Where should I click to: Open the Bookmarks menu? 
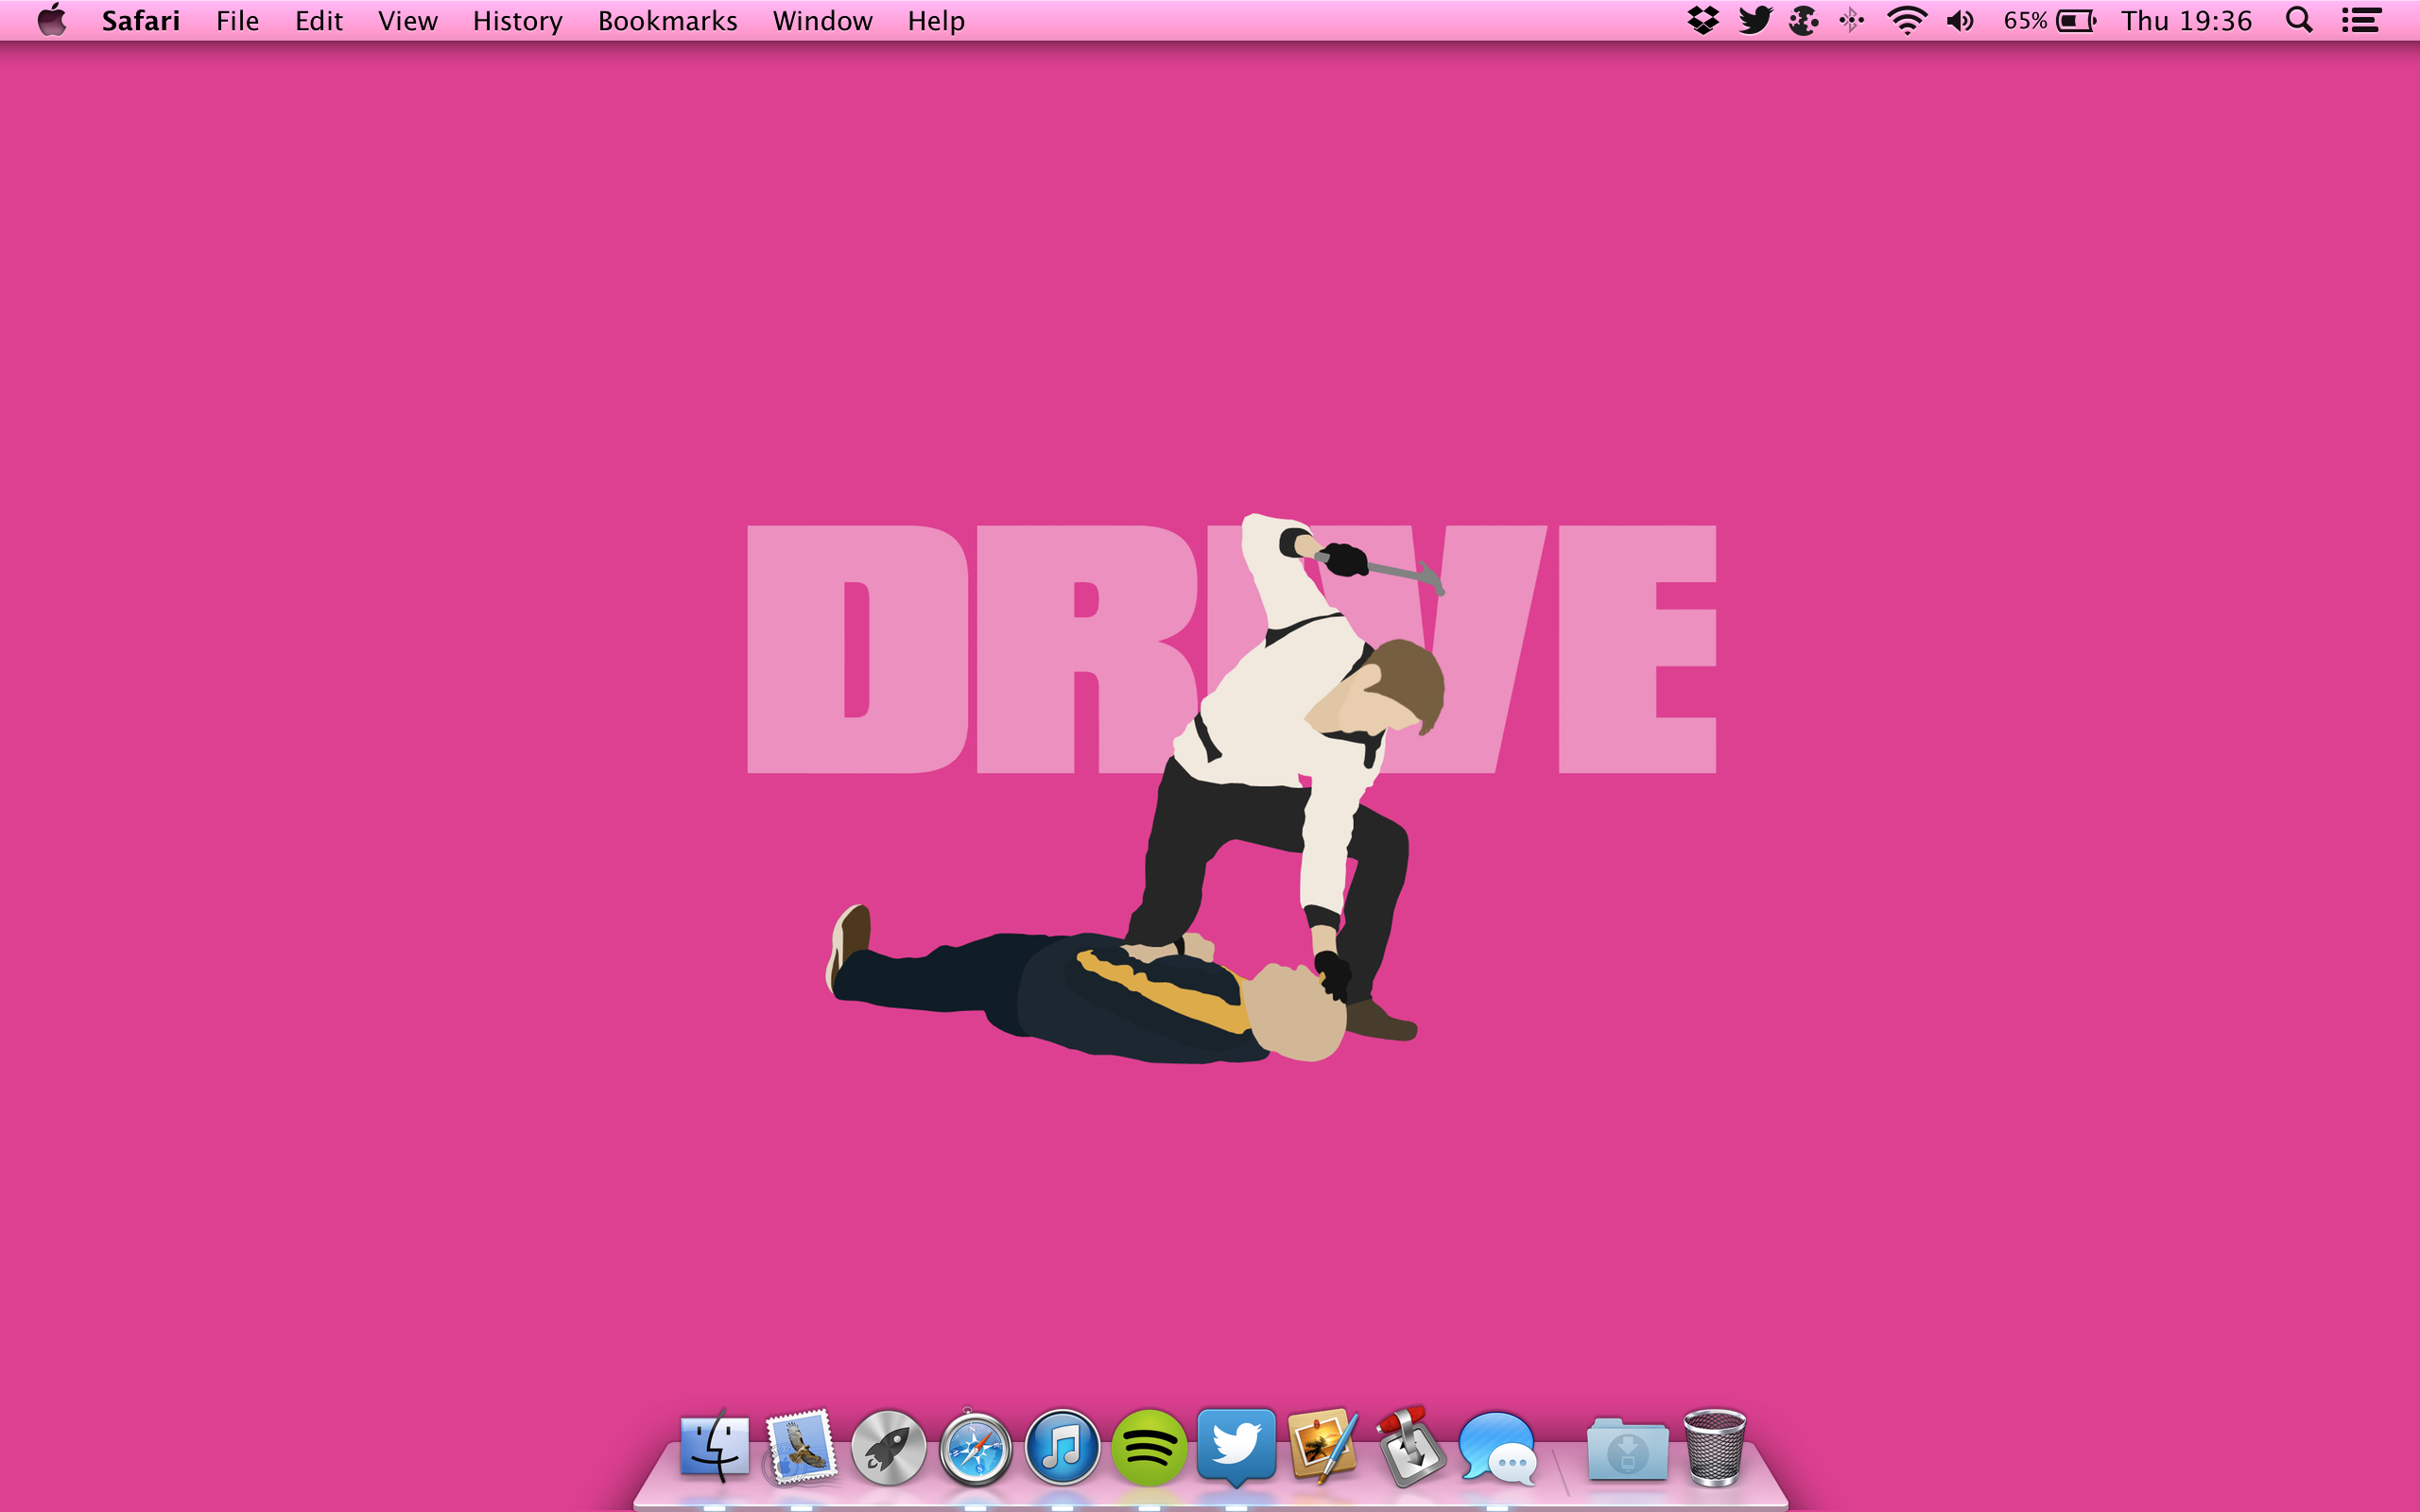point(667,20)
